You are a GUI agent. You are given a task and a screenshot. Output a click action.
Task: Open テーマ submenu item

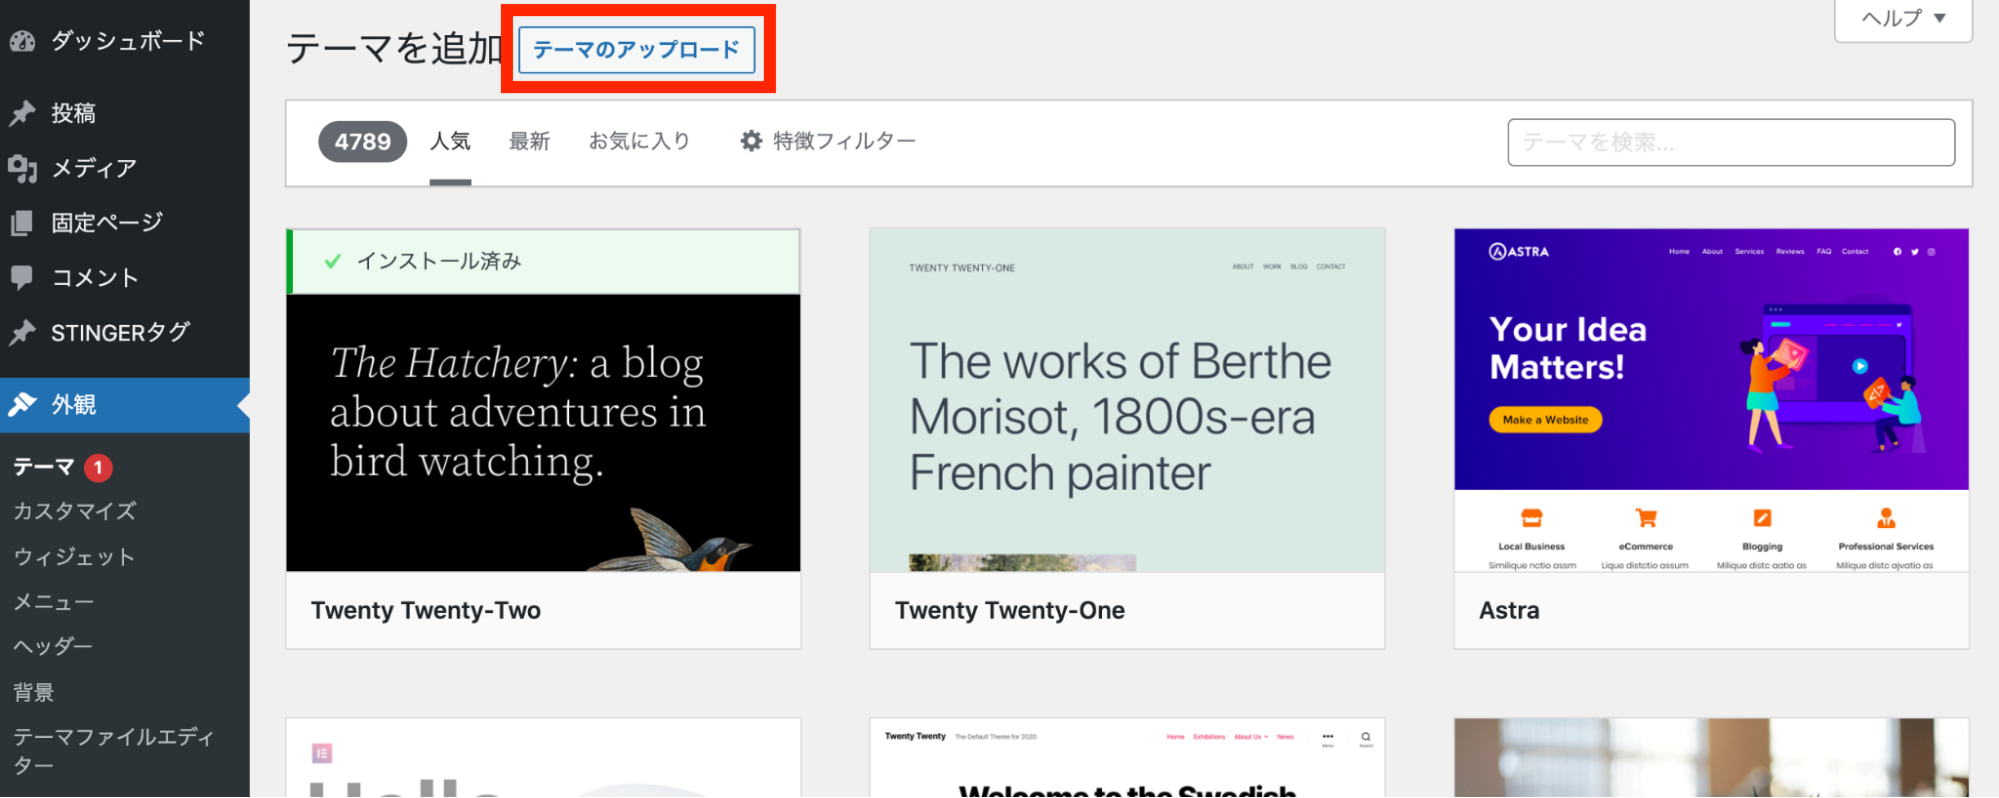pos(44,467)
